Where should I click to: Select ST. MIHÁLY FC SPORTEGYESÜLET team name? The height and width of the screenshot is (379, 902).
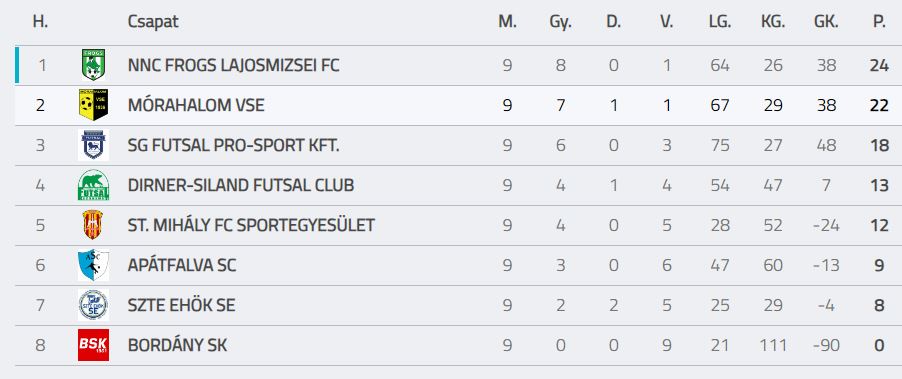pyautogui.click(x=251, y=225)
